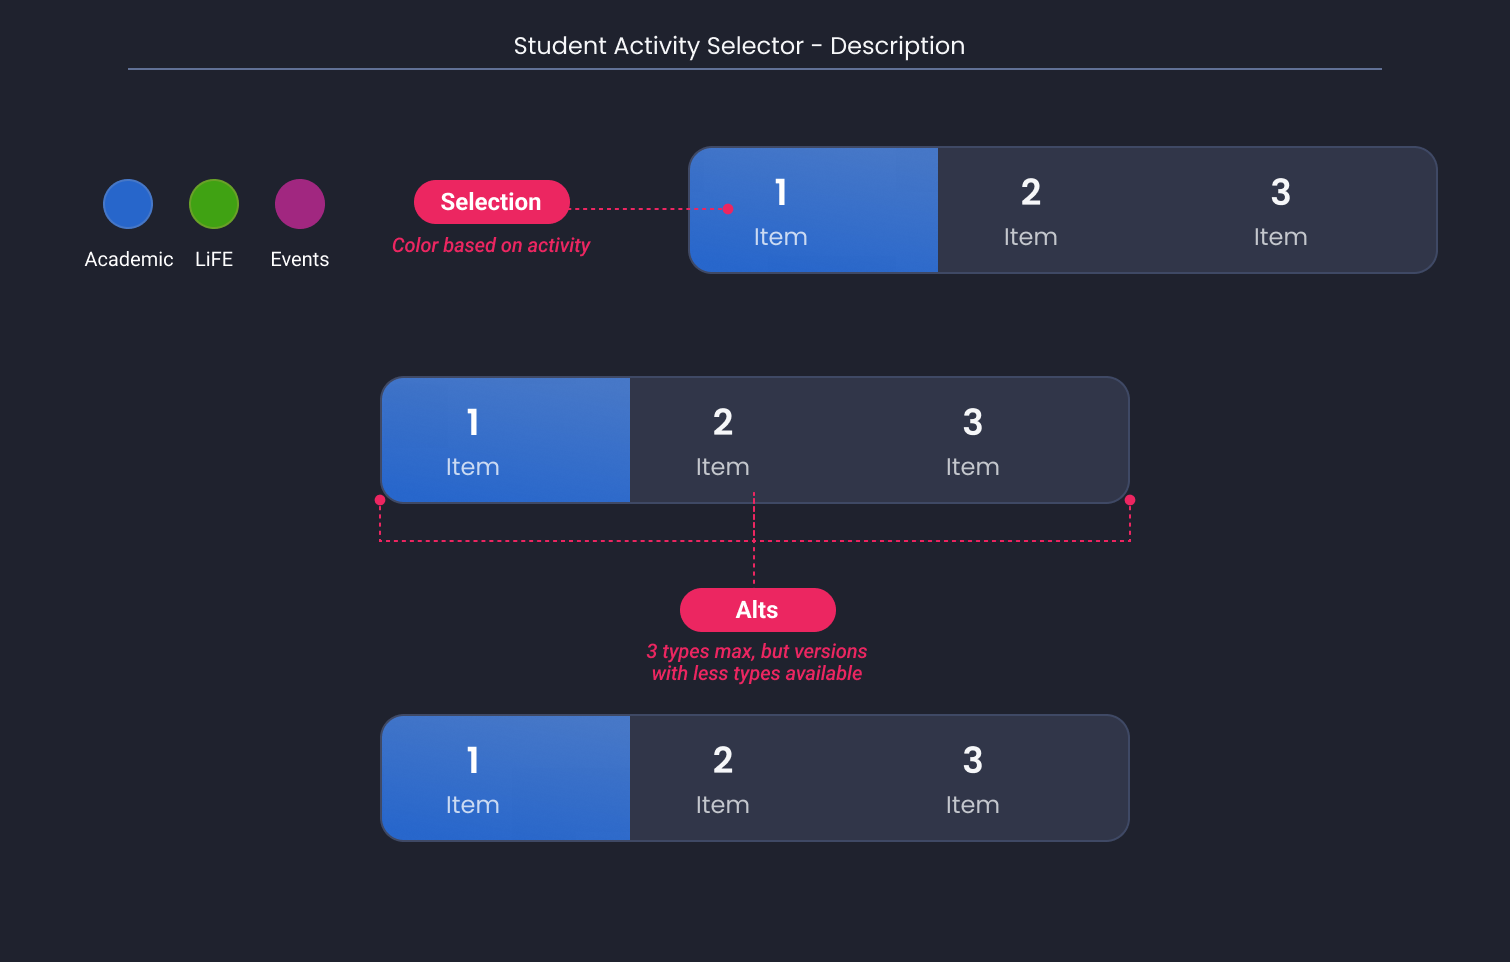1510x962 pixels.
Task: Click the pink Alts pill badge
Action: click(x=757, y=610)
